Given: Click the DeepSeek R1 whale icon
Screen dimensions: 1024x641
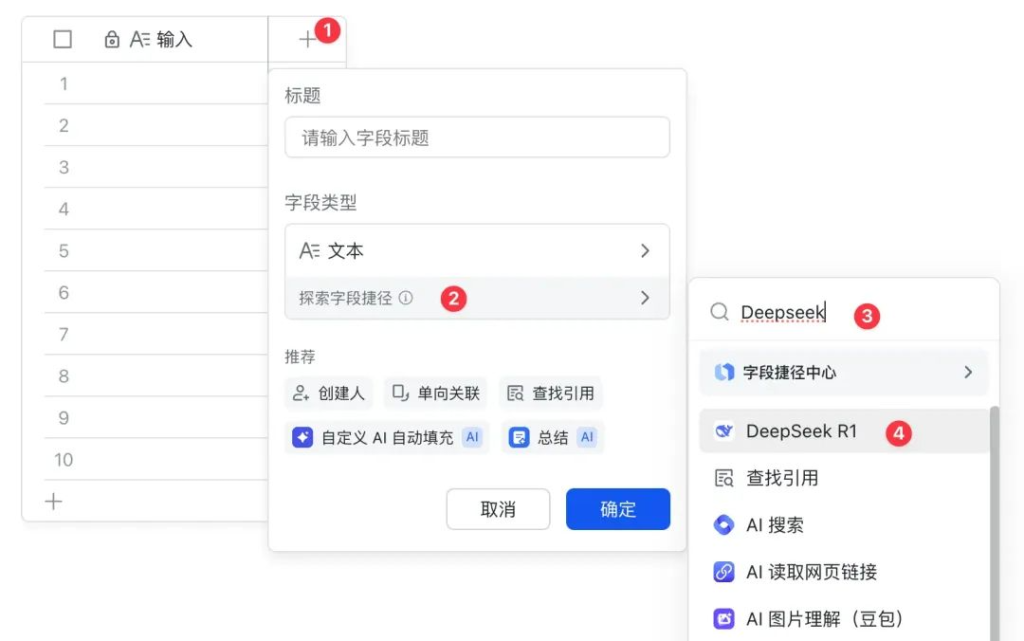Looking at the screenshot, I should (724, 432).
